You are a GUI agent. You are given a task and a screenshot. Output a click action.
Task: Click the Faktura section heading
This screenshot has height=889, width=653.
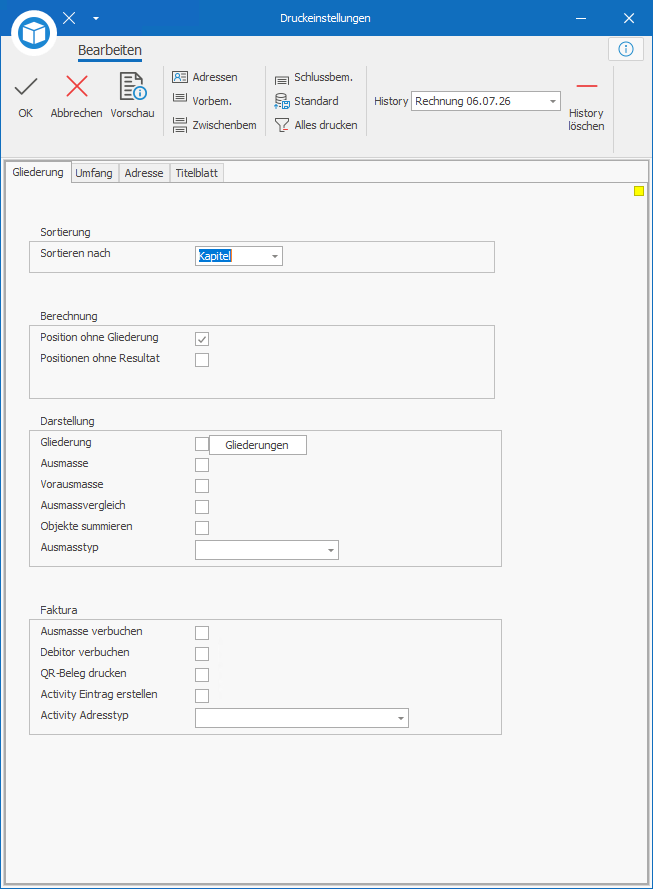coord(59,610)
